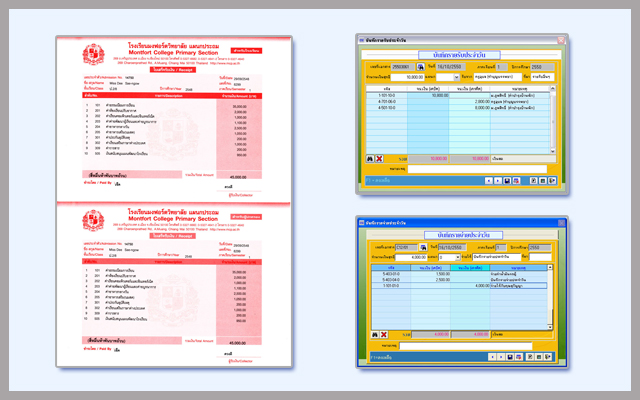Click the highlighted credit column header in รายจ่าย grid

(470, 268)
